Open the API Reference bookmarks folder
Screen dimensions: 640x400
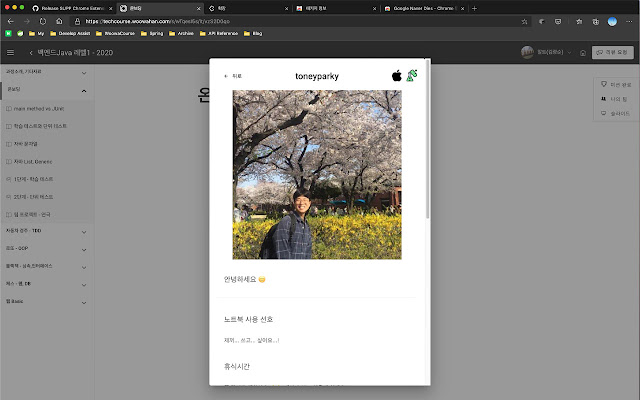click(x=219, y=33)
